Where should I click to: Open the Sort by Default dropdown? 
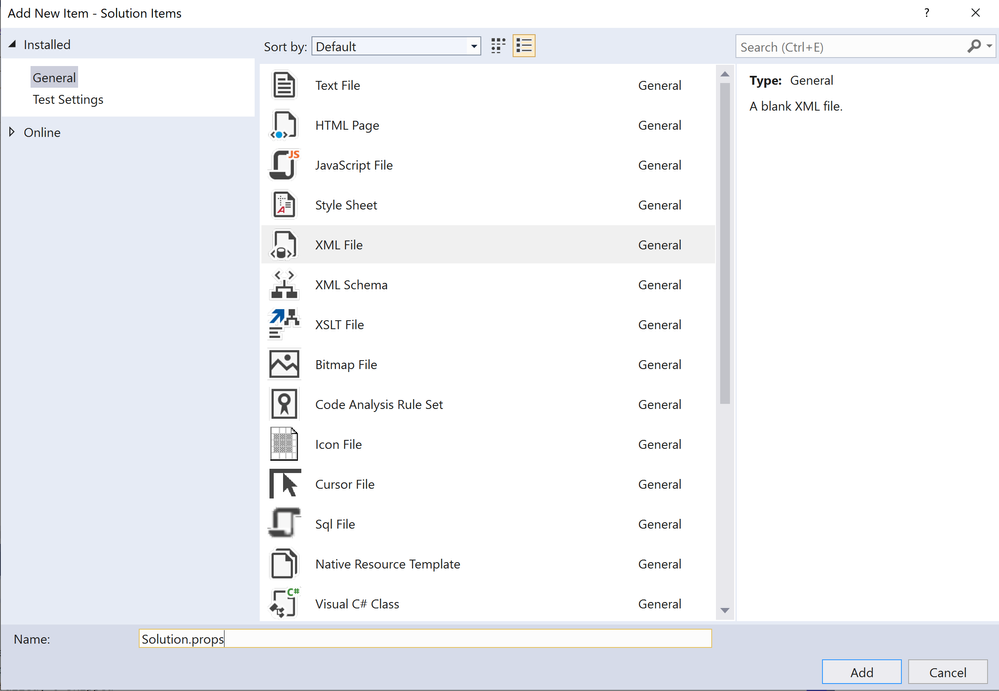396,46
